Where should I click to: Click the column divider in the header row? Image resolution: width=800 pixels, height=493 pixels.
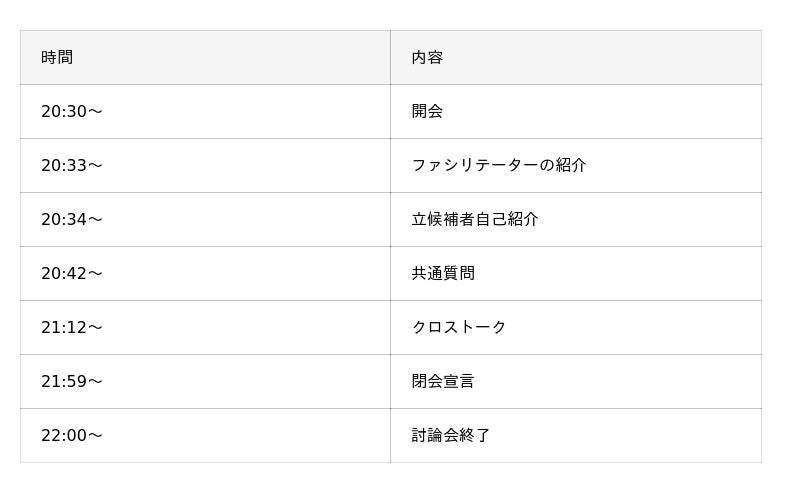[x=390, y=58]
